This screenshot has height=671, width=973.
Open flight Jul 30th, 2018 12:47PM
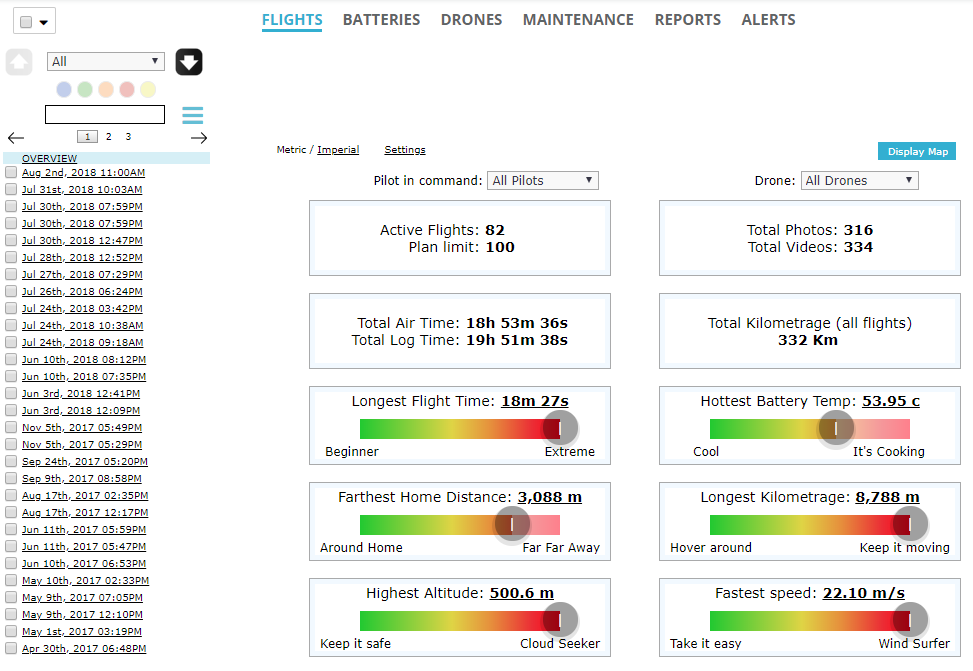[x=82, y=240]
